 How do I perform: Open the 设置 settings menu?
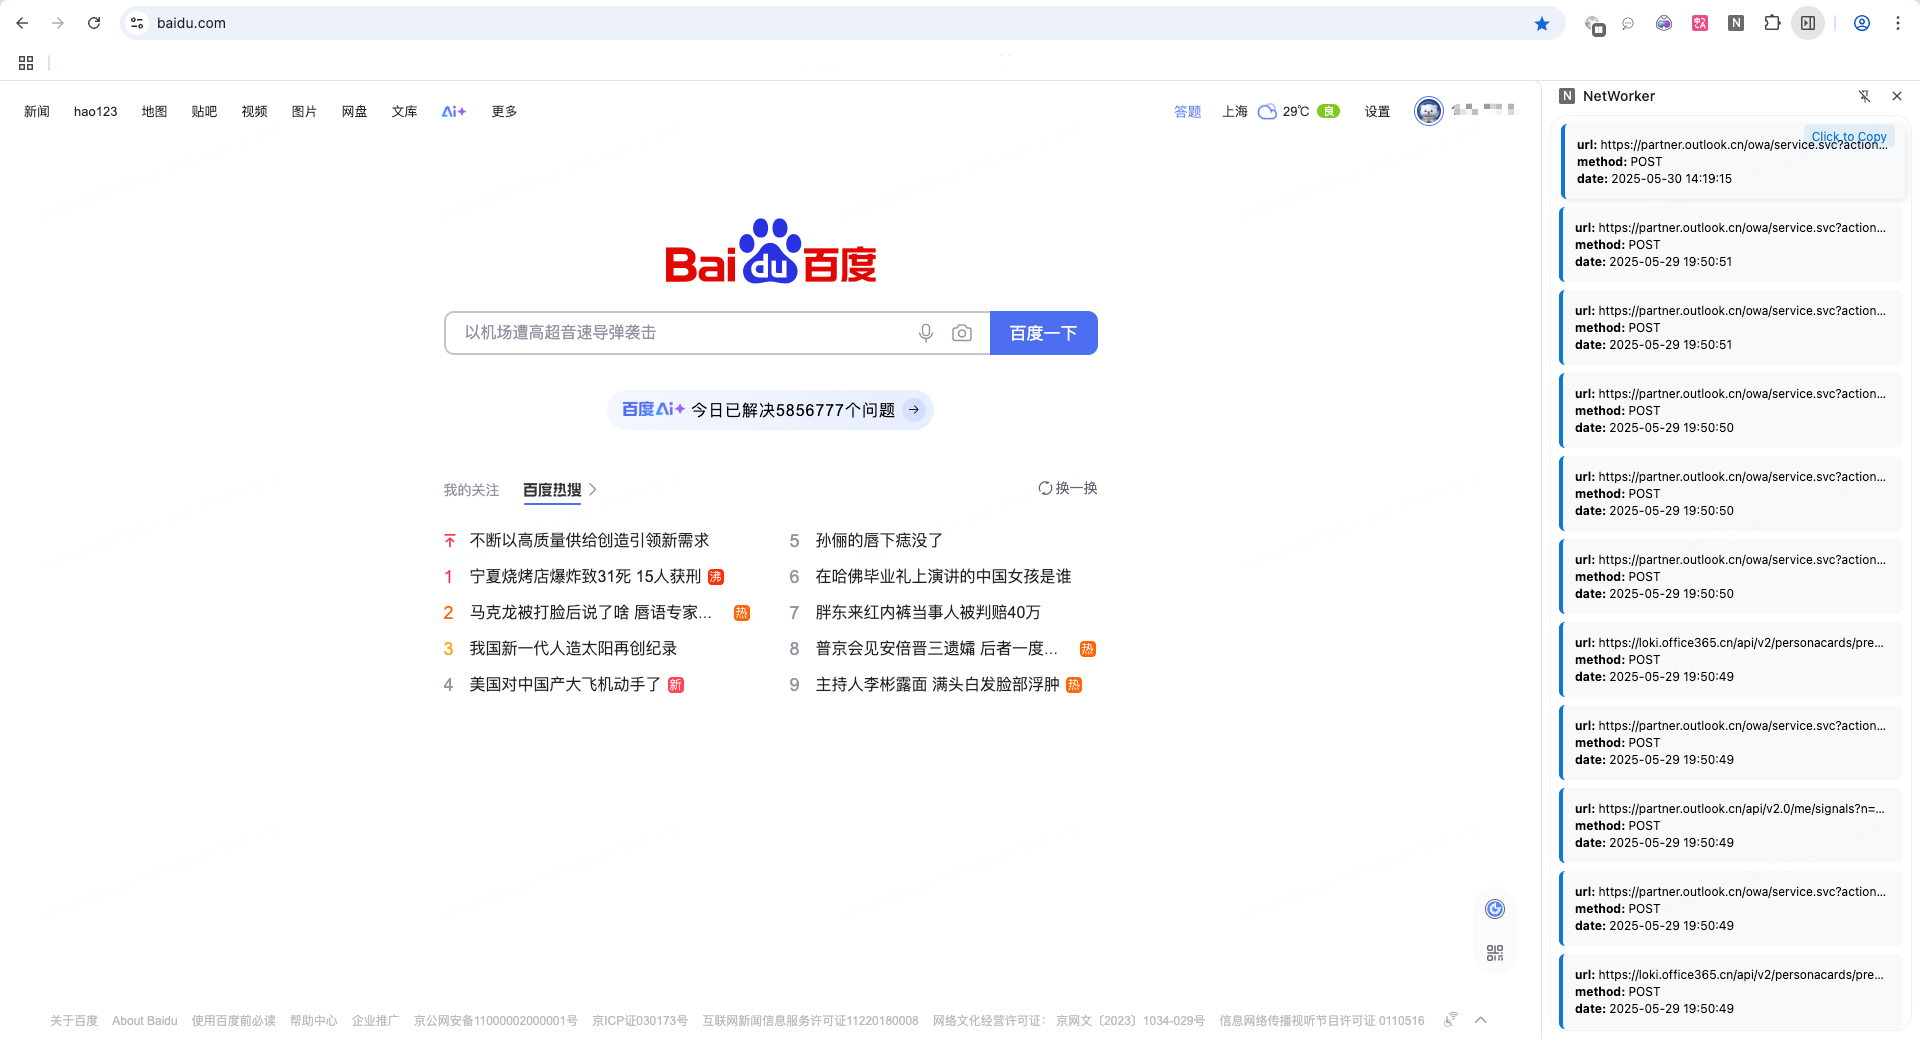1377,111
